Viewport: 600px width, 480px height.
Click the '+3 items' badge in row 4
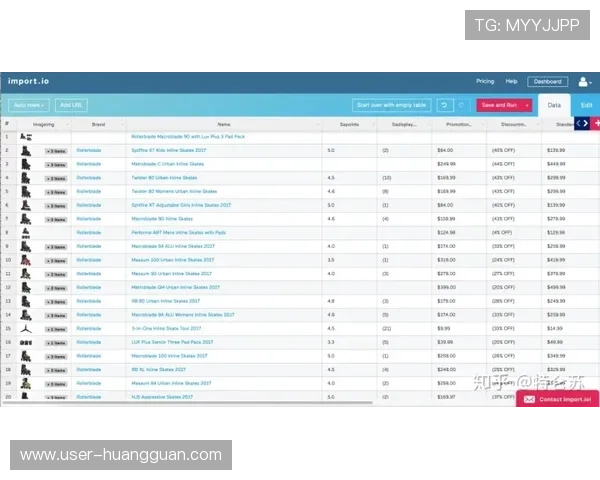(x=56, y=178)
